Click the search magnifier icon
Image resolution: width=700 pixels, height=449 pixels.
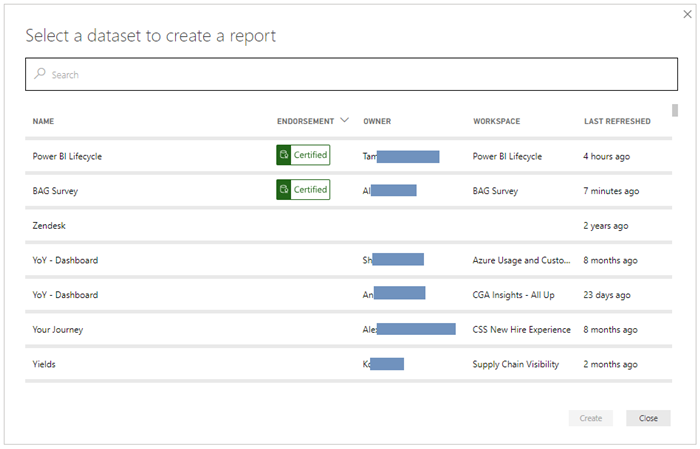(x=40, y=75)
